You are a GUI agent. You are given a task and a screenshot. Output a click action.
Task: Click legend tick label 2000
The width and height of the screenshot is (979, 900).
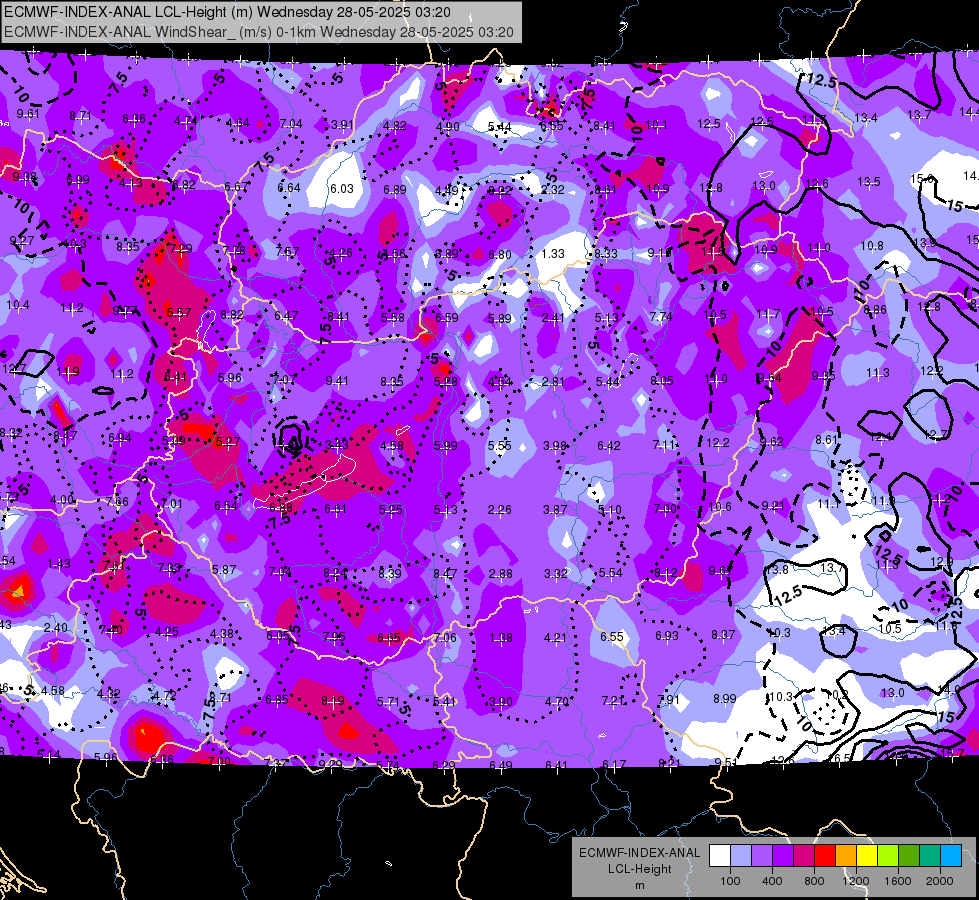(940, 881)
